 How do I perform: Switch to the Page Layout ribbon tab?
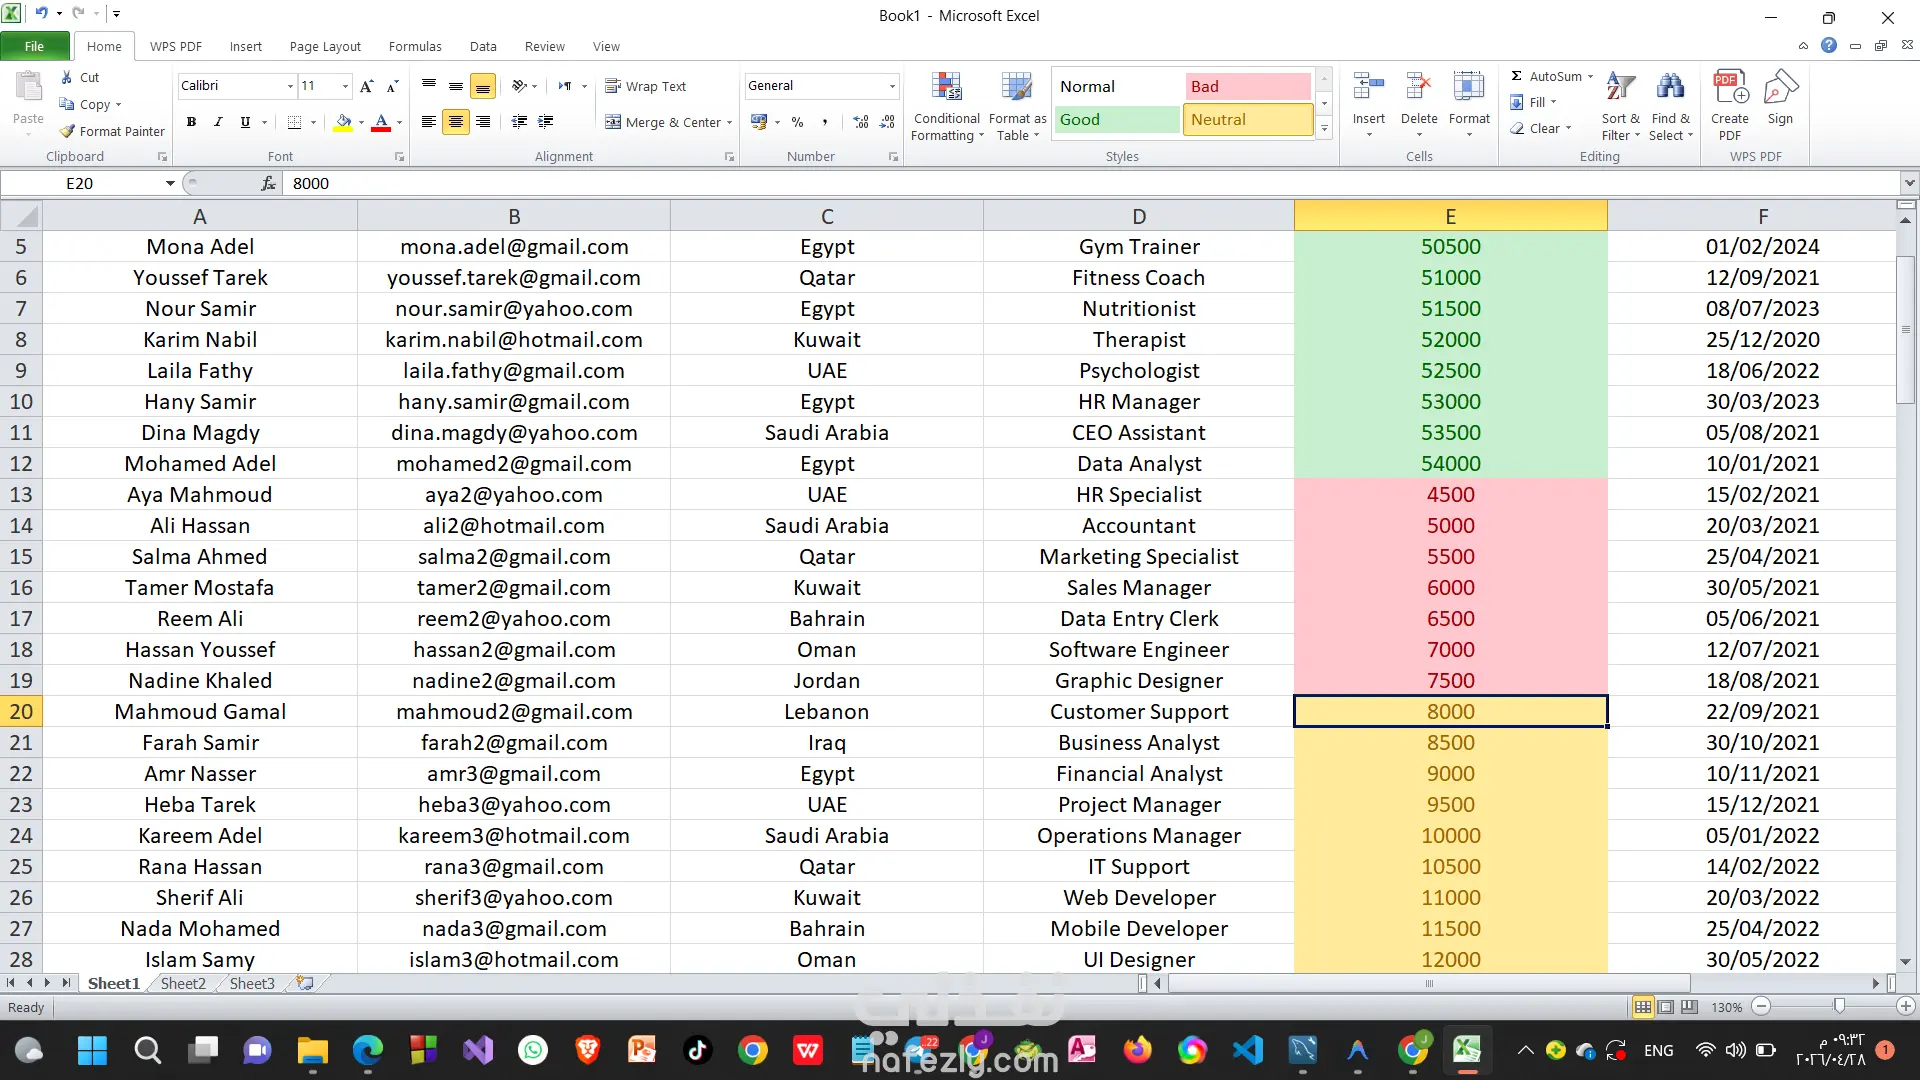click(325, 46)
